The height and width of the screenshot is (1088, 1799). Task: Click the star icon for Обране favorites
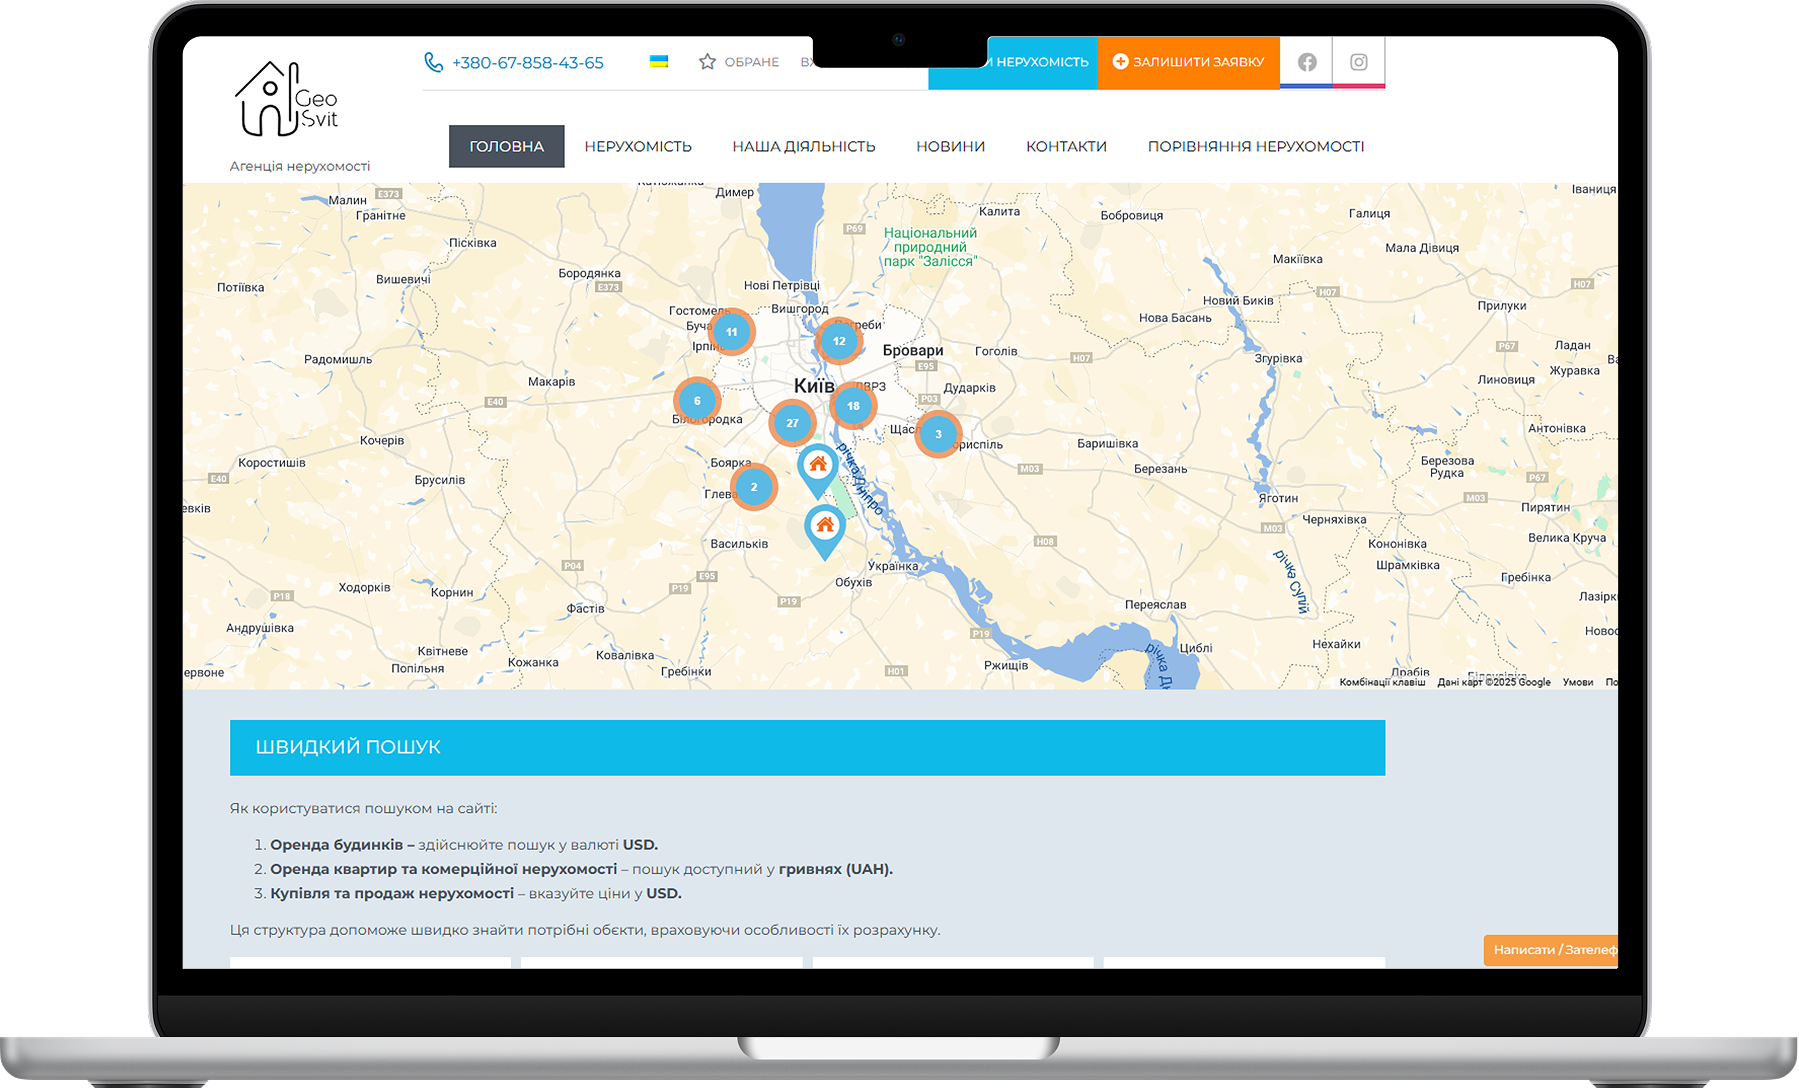pos(707,62)
